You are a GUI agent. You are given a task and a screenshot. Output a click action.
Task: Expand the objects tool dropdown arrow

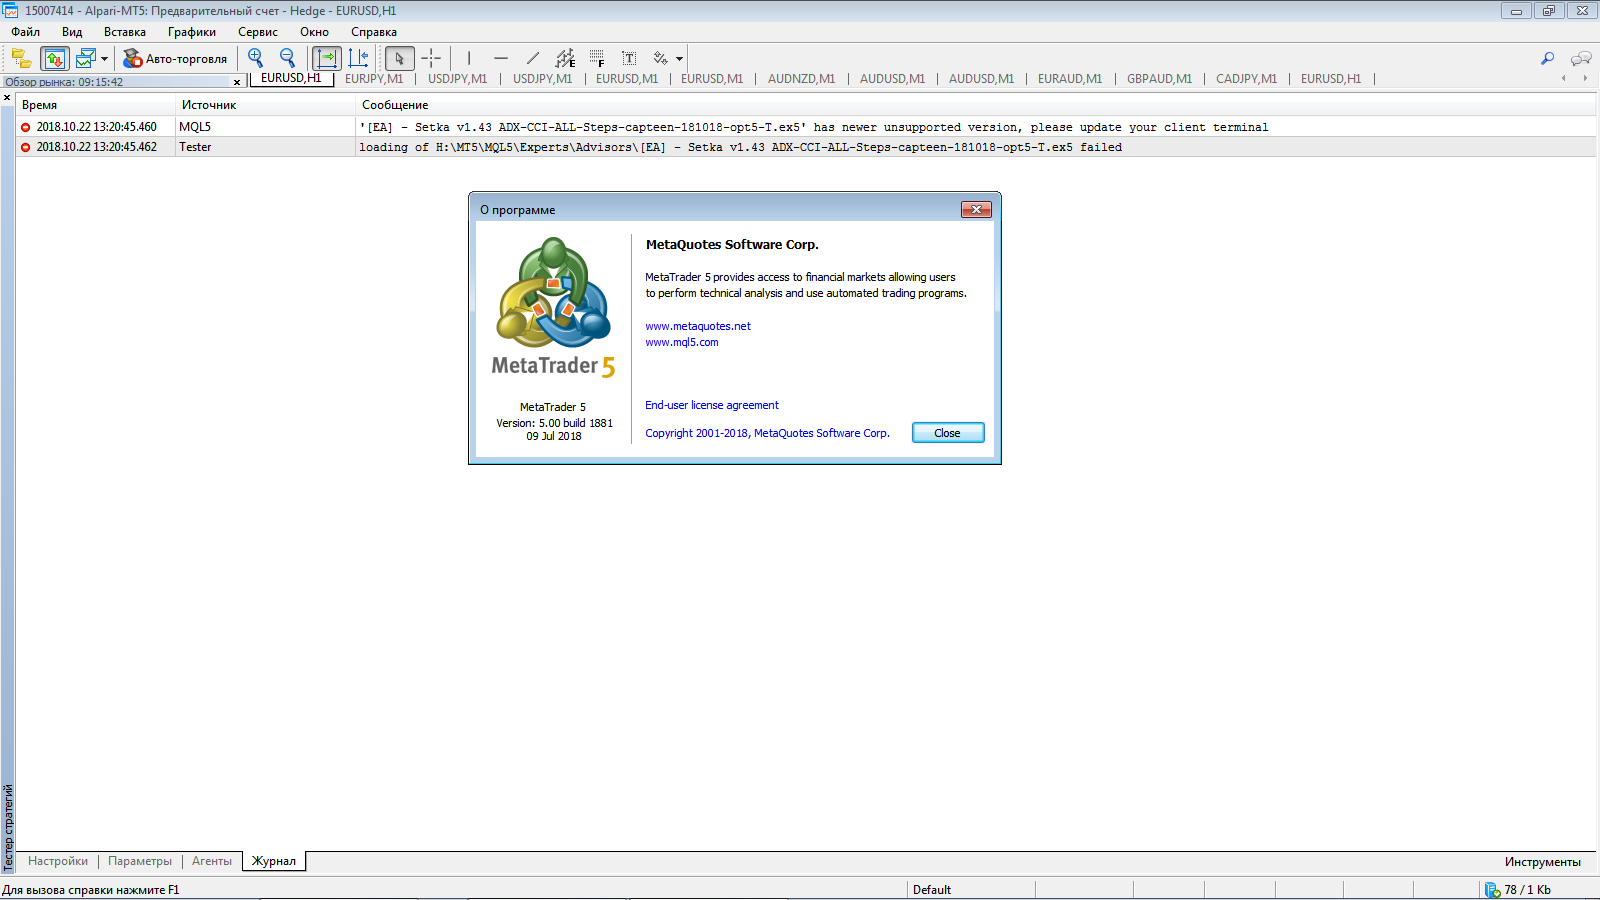click(x=679, y=59)
